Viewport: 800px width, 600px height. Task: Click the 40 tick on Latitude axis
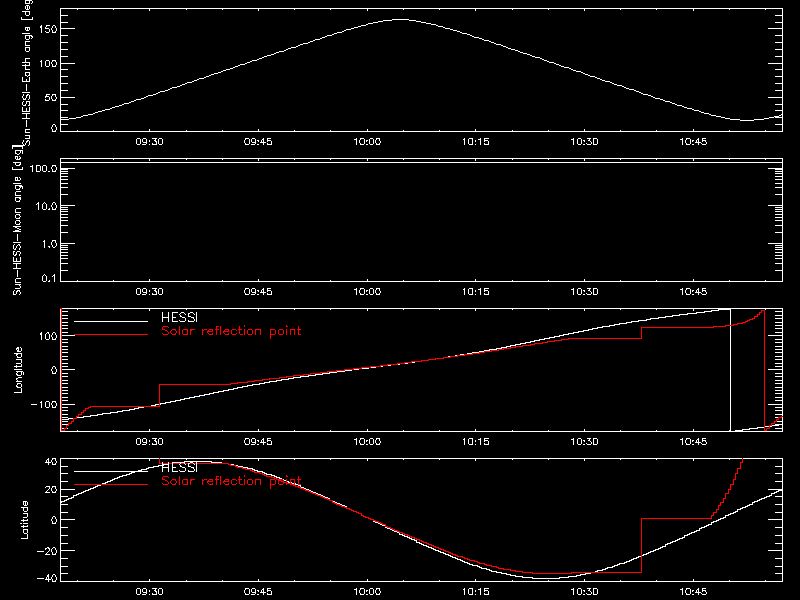click(52, 462)
